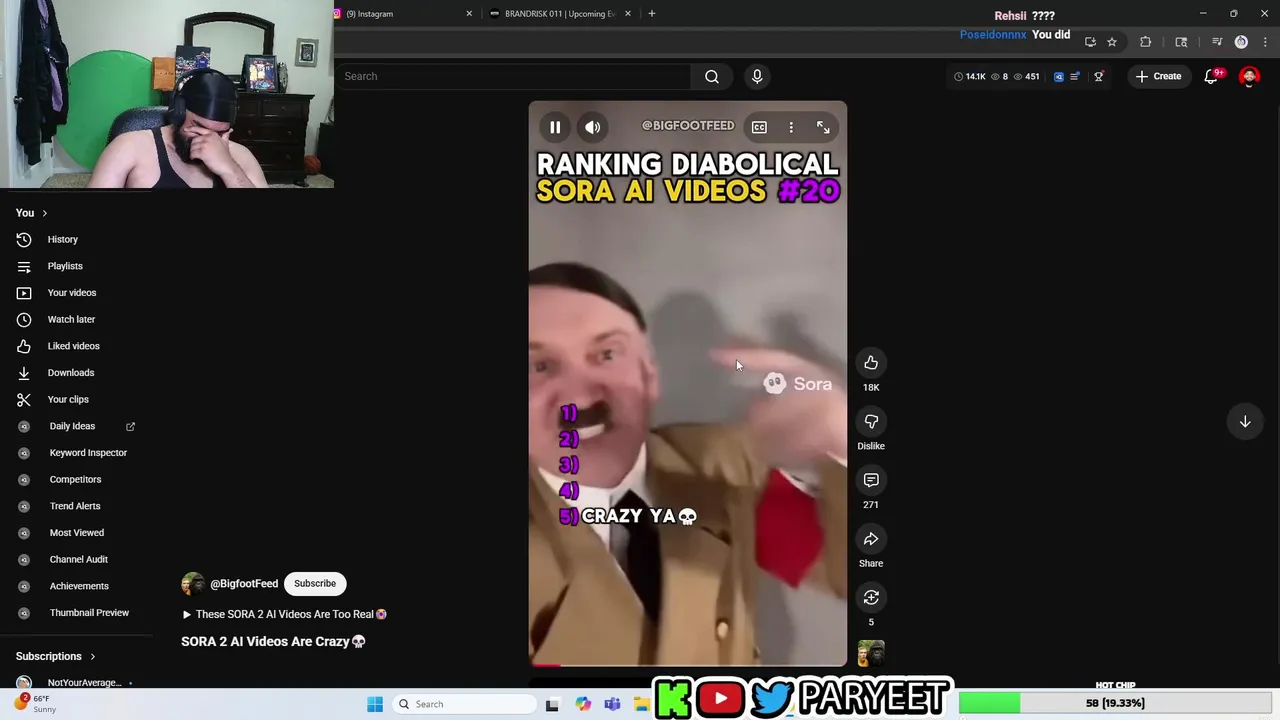
Task: Open the BigfootFeed avatar beside Subscribe
Action: (x=192, y=584)
